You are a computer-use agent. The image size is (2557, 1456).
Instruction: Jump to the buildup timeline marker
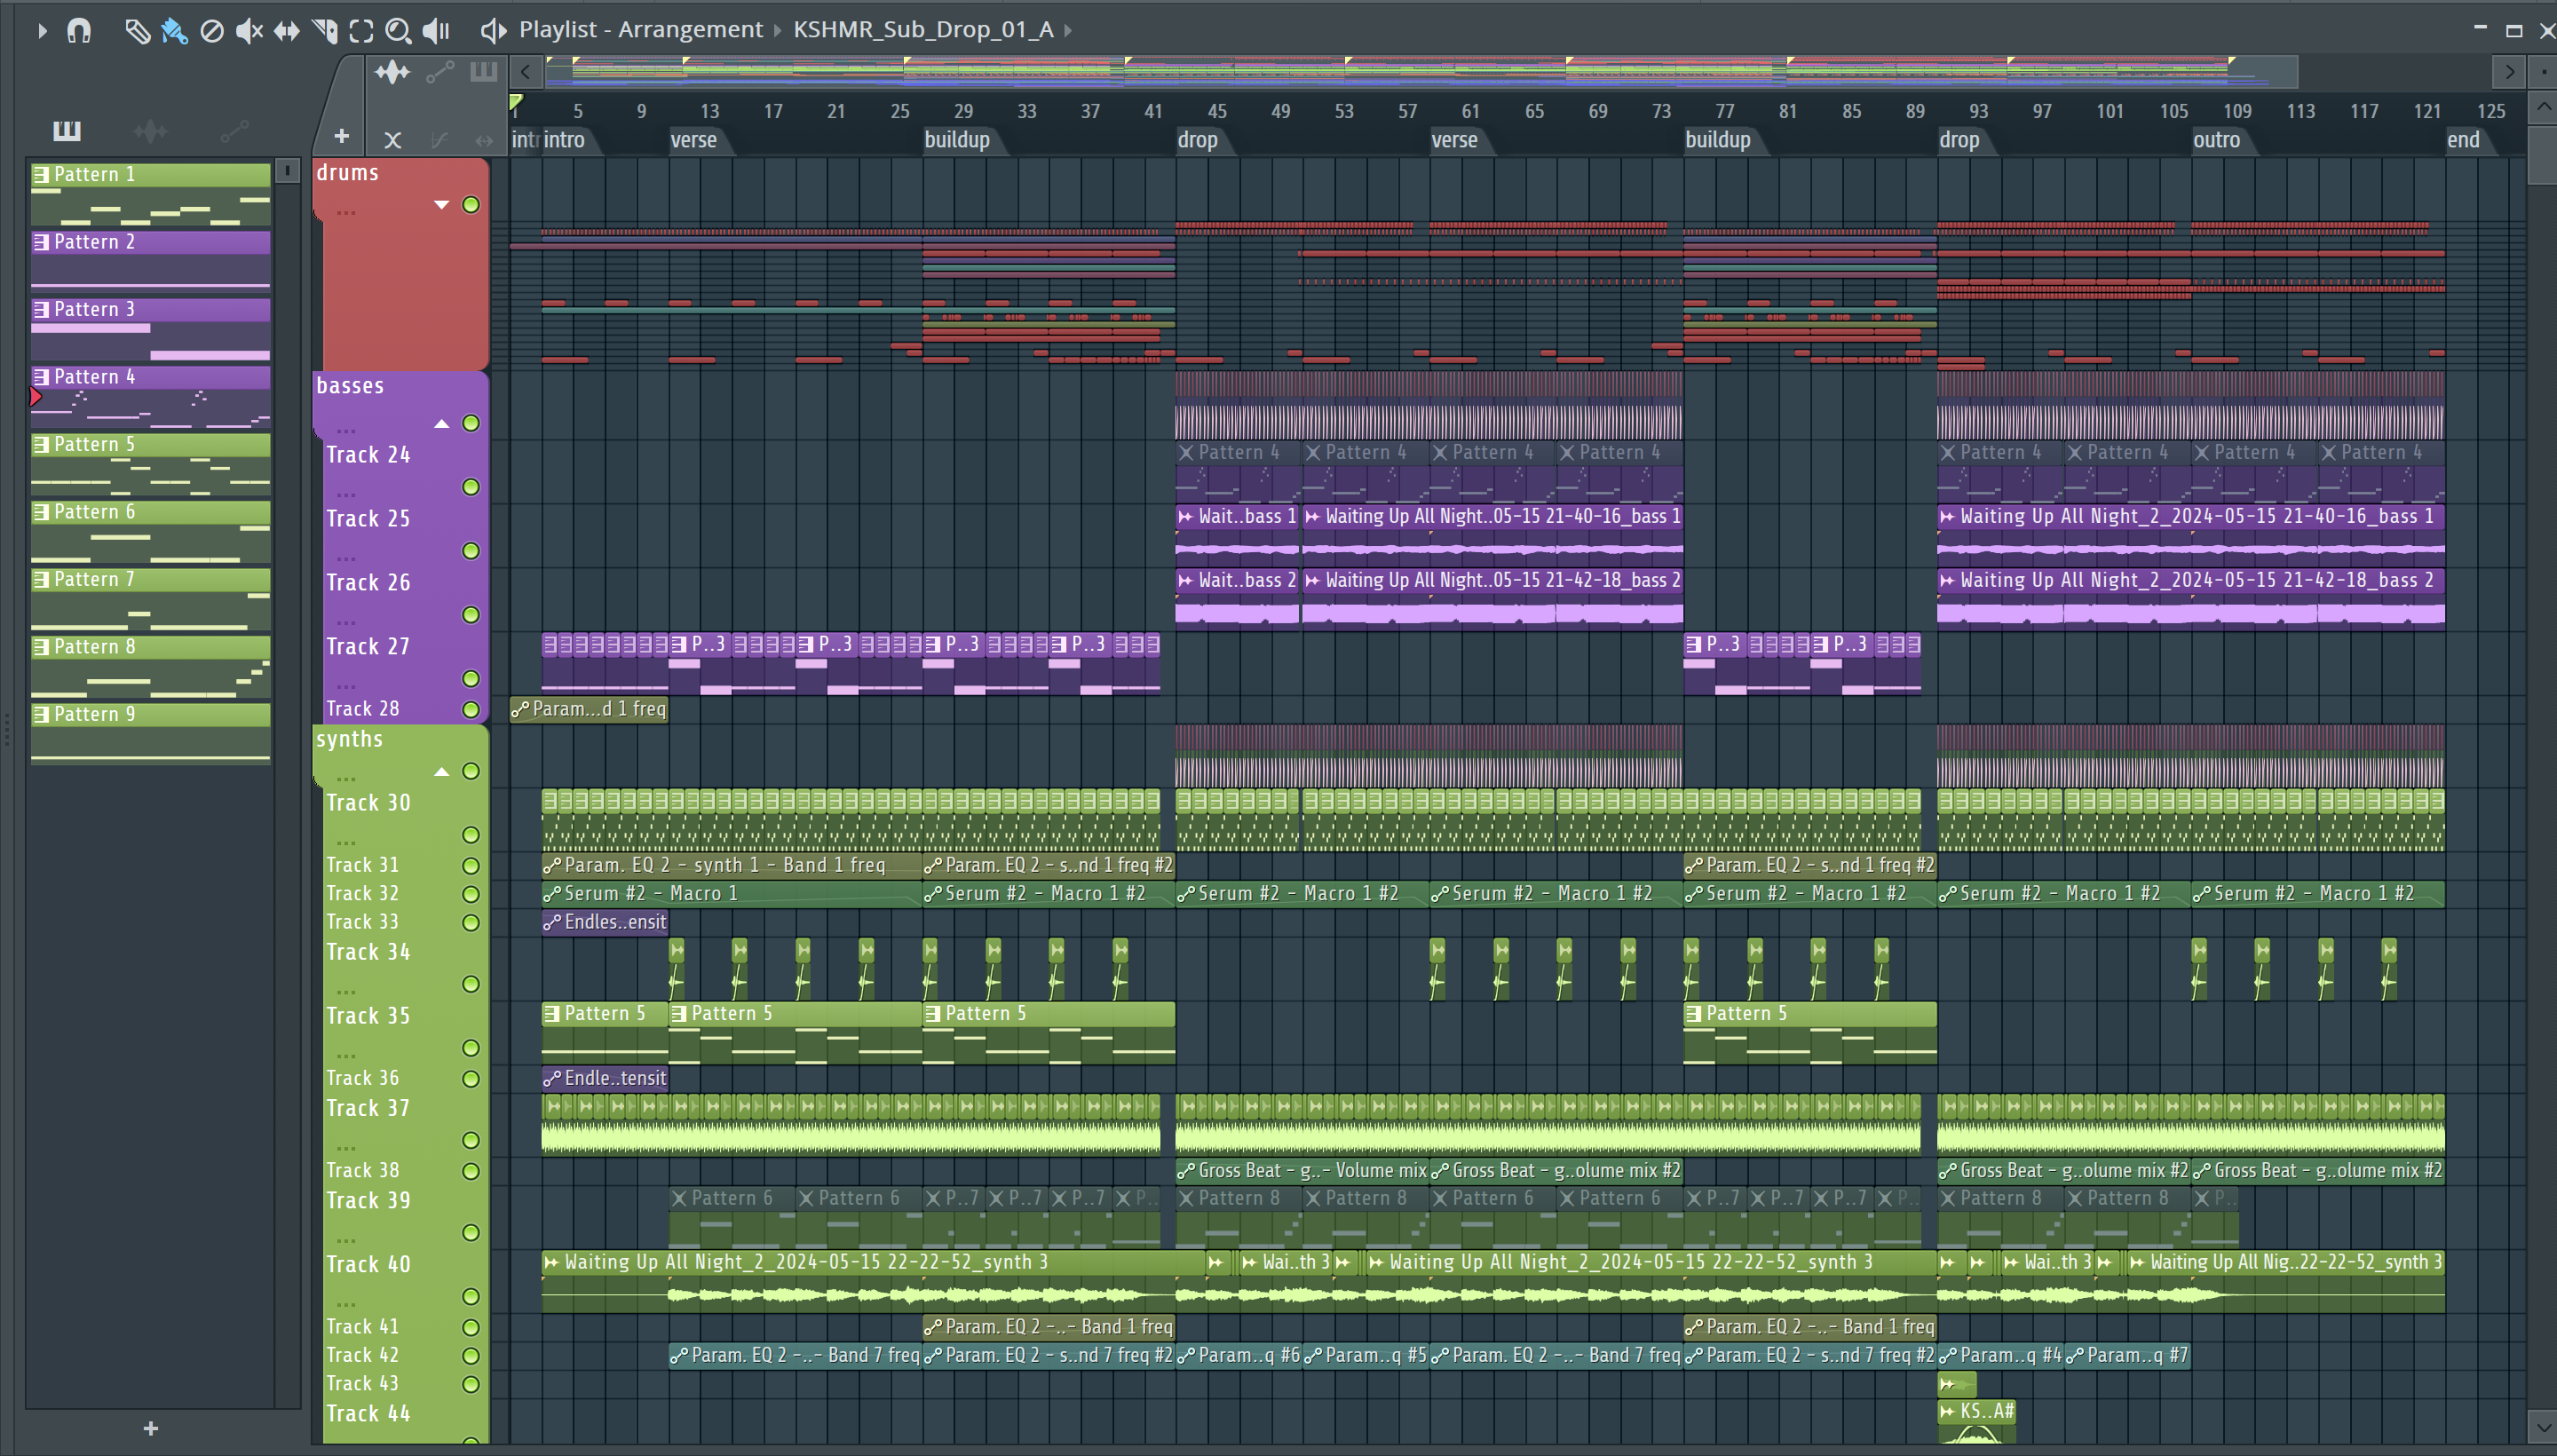pyautogui.click(x=956, y=140)
